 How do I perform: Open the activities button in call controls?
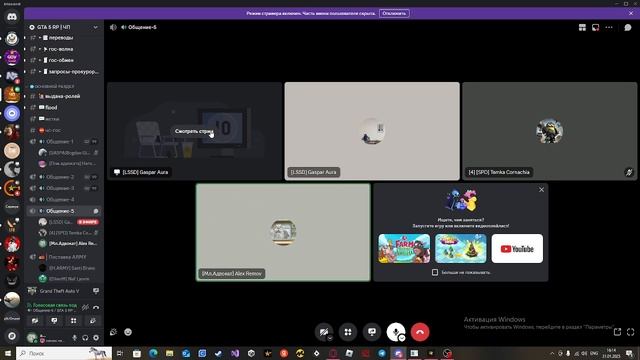[x=348, y=332]
